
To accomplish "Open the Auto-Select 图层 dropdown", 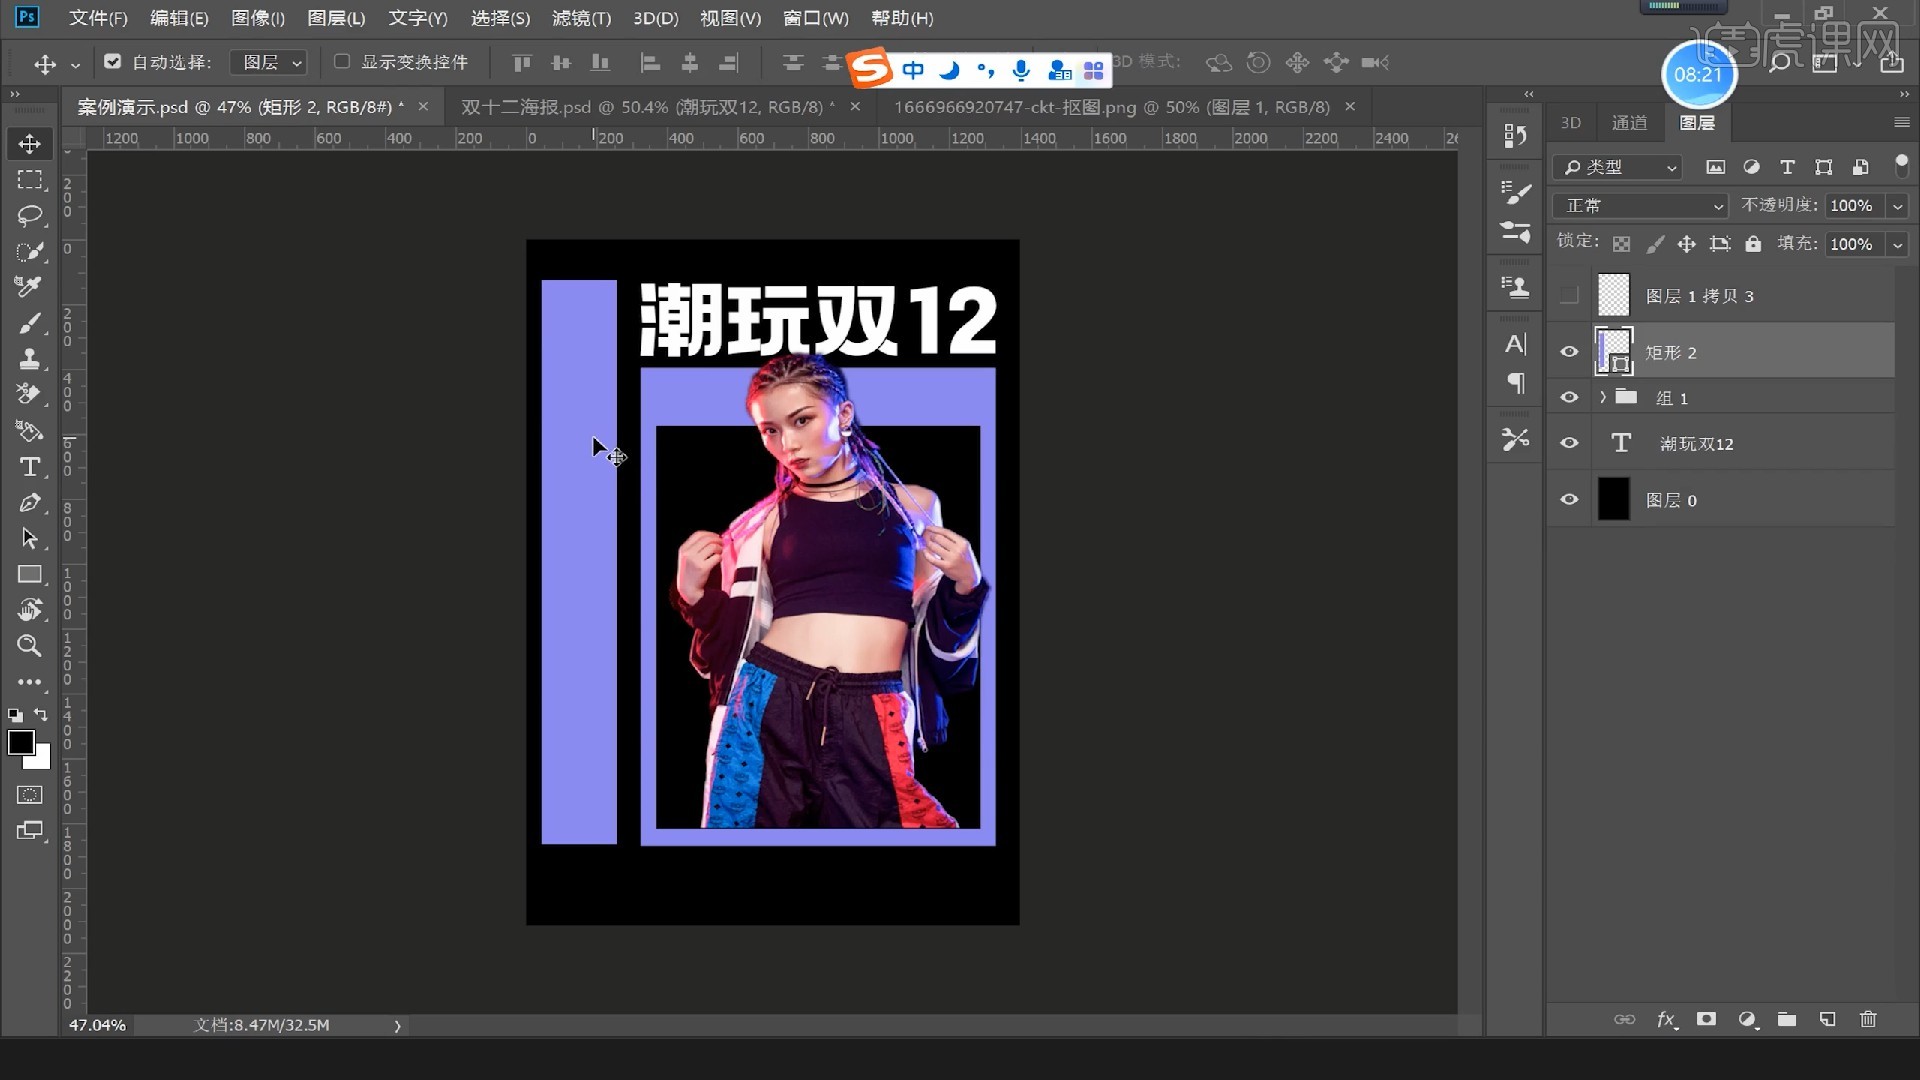I will 268,62.
